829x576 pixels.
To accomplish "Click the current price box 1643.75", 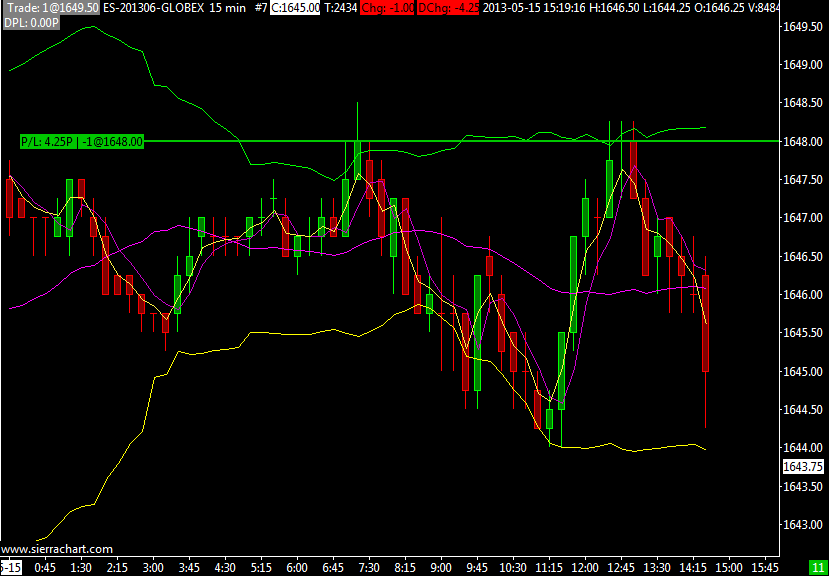I will 804,467.
